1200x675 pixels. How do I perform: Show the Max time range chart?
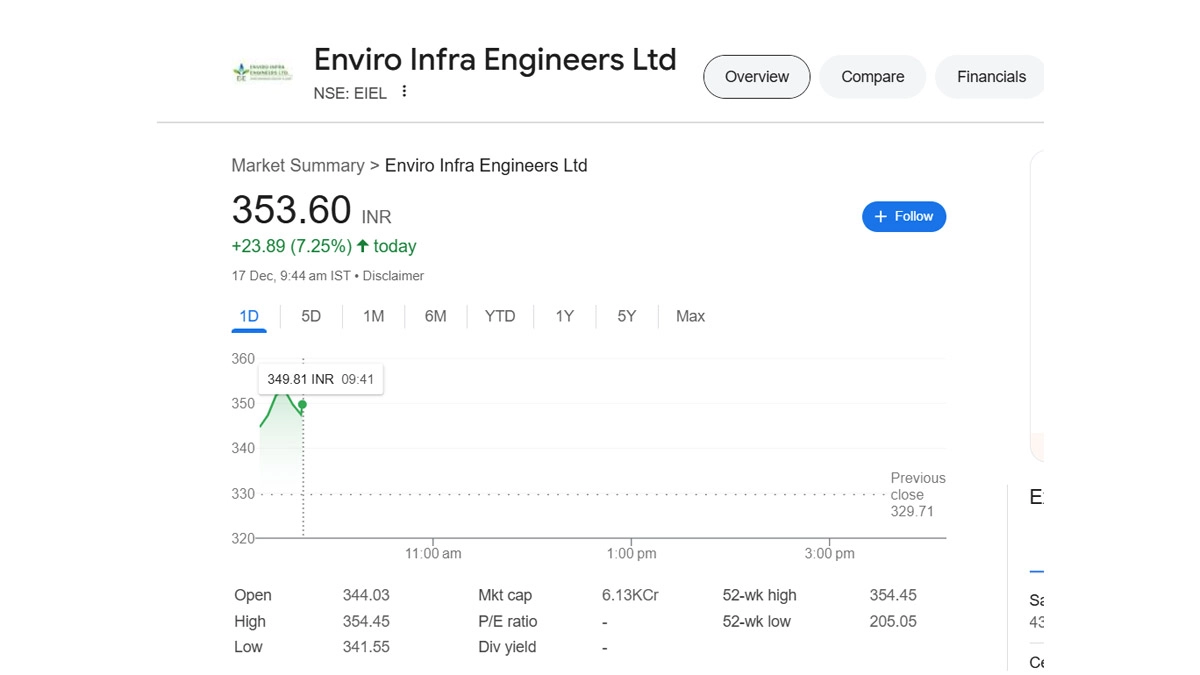pyautogui.click(x=690, y=317)
